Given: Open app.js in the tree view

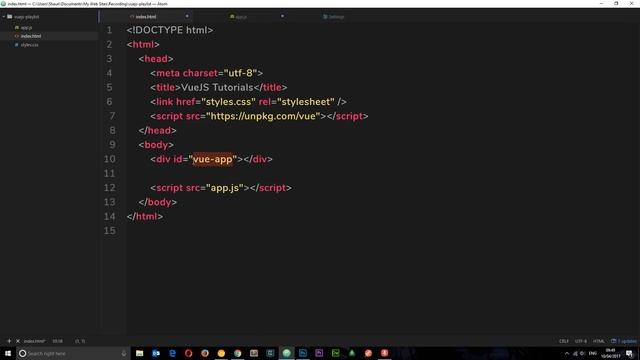Looking at the screenshot, I should coord(26,27).
